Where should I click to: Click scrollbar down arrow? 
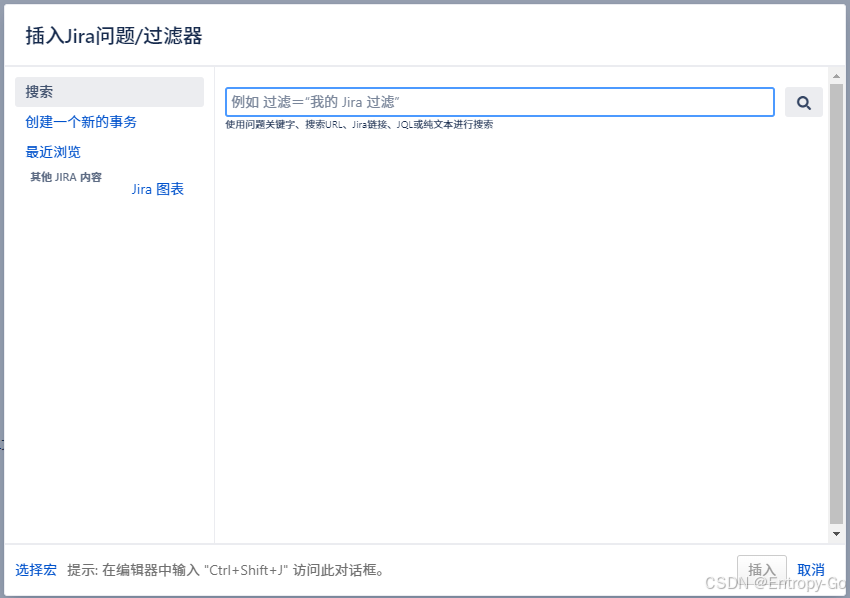click(836, 534)
